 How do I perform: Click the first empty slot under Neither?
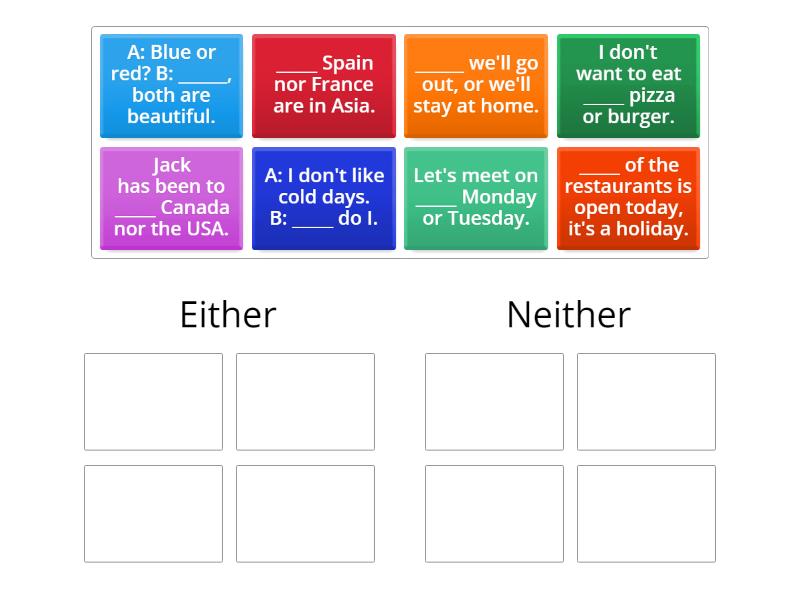tap(494, 401)
